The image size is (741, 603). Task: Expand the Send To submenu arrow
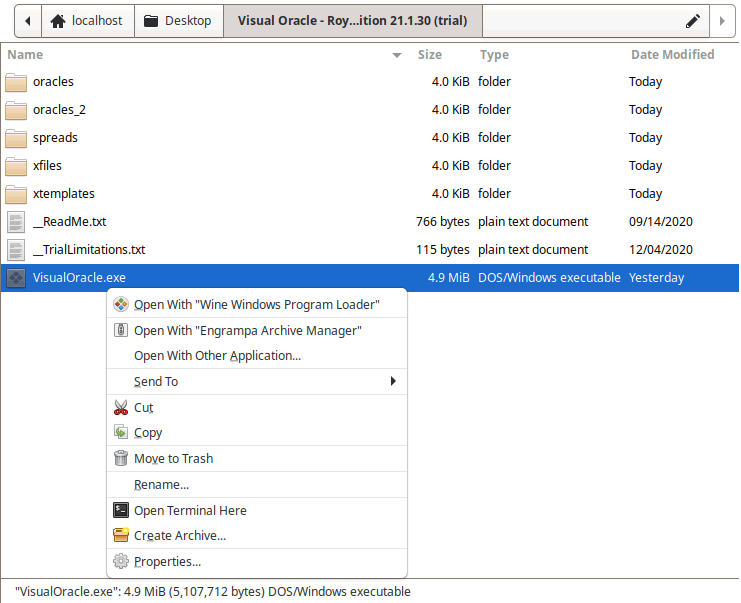tap(393, 381)
